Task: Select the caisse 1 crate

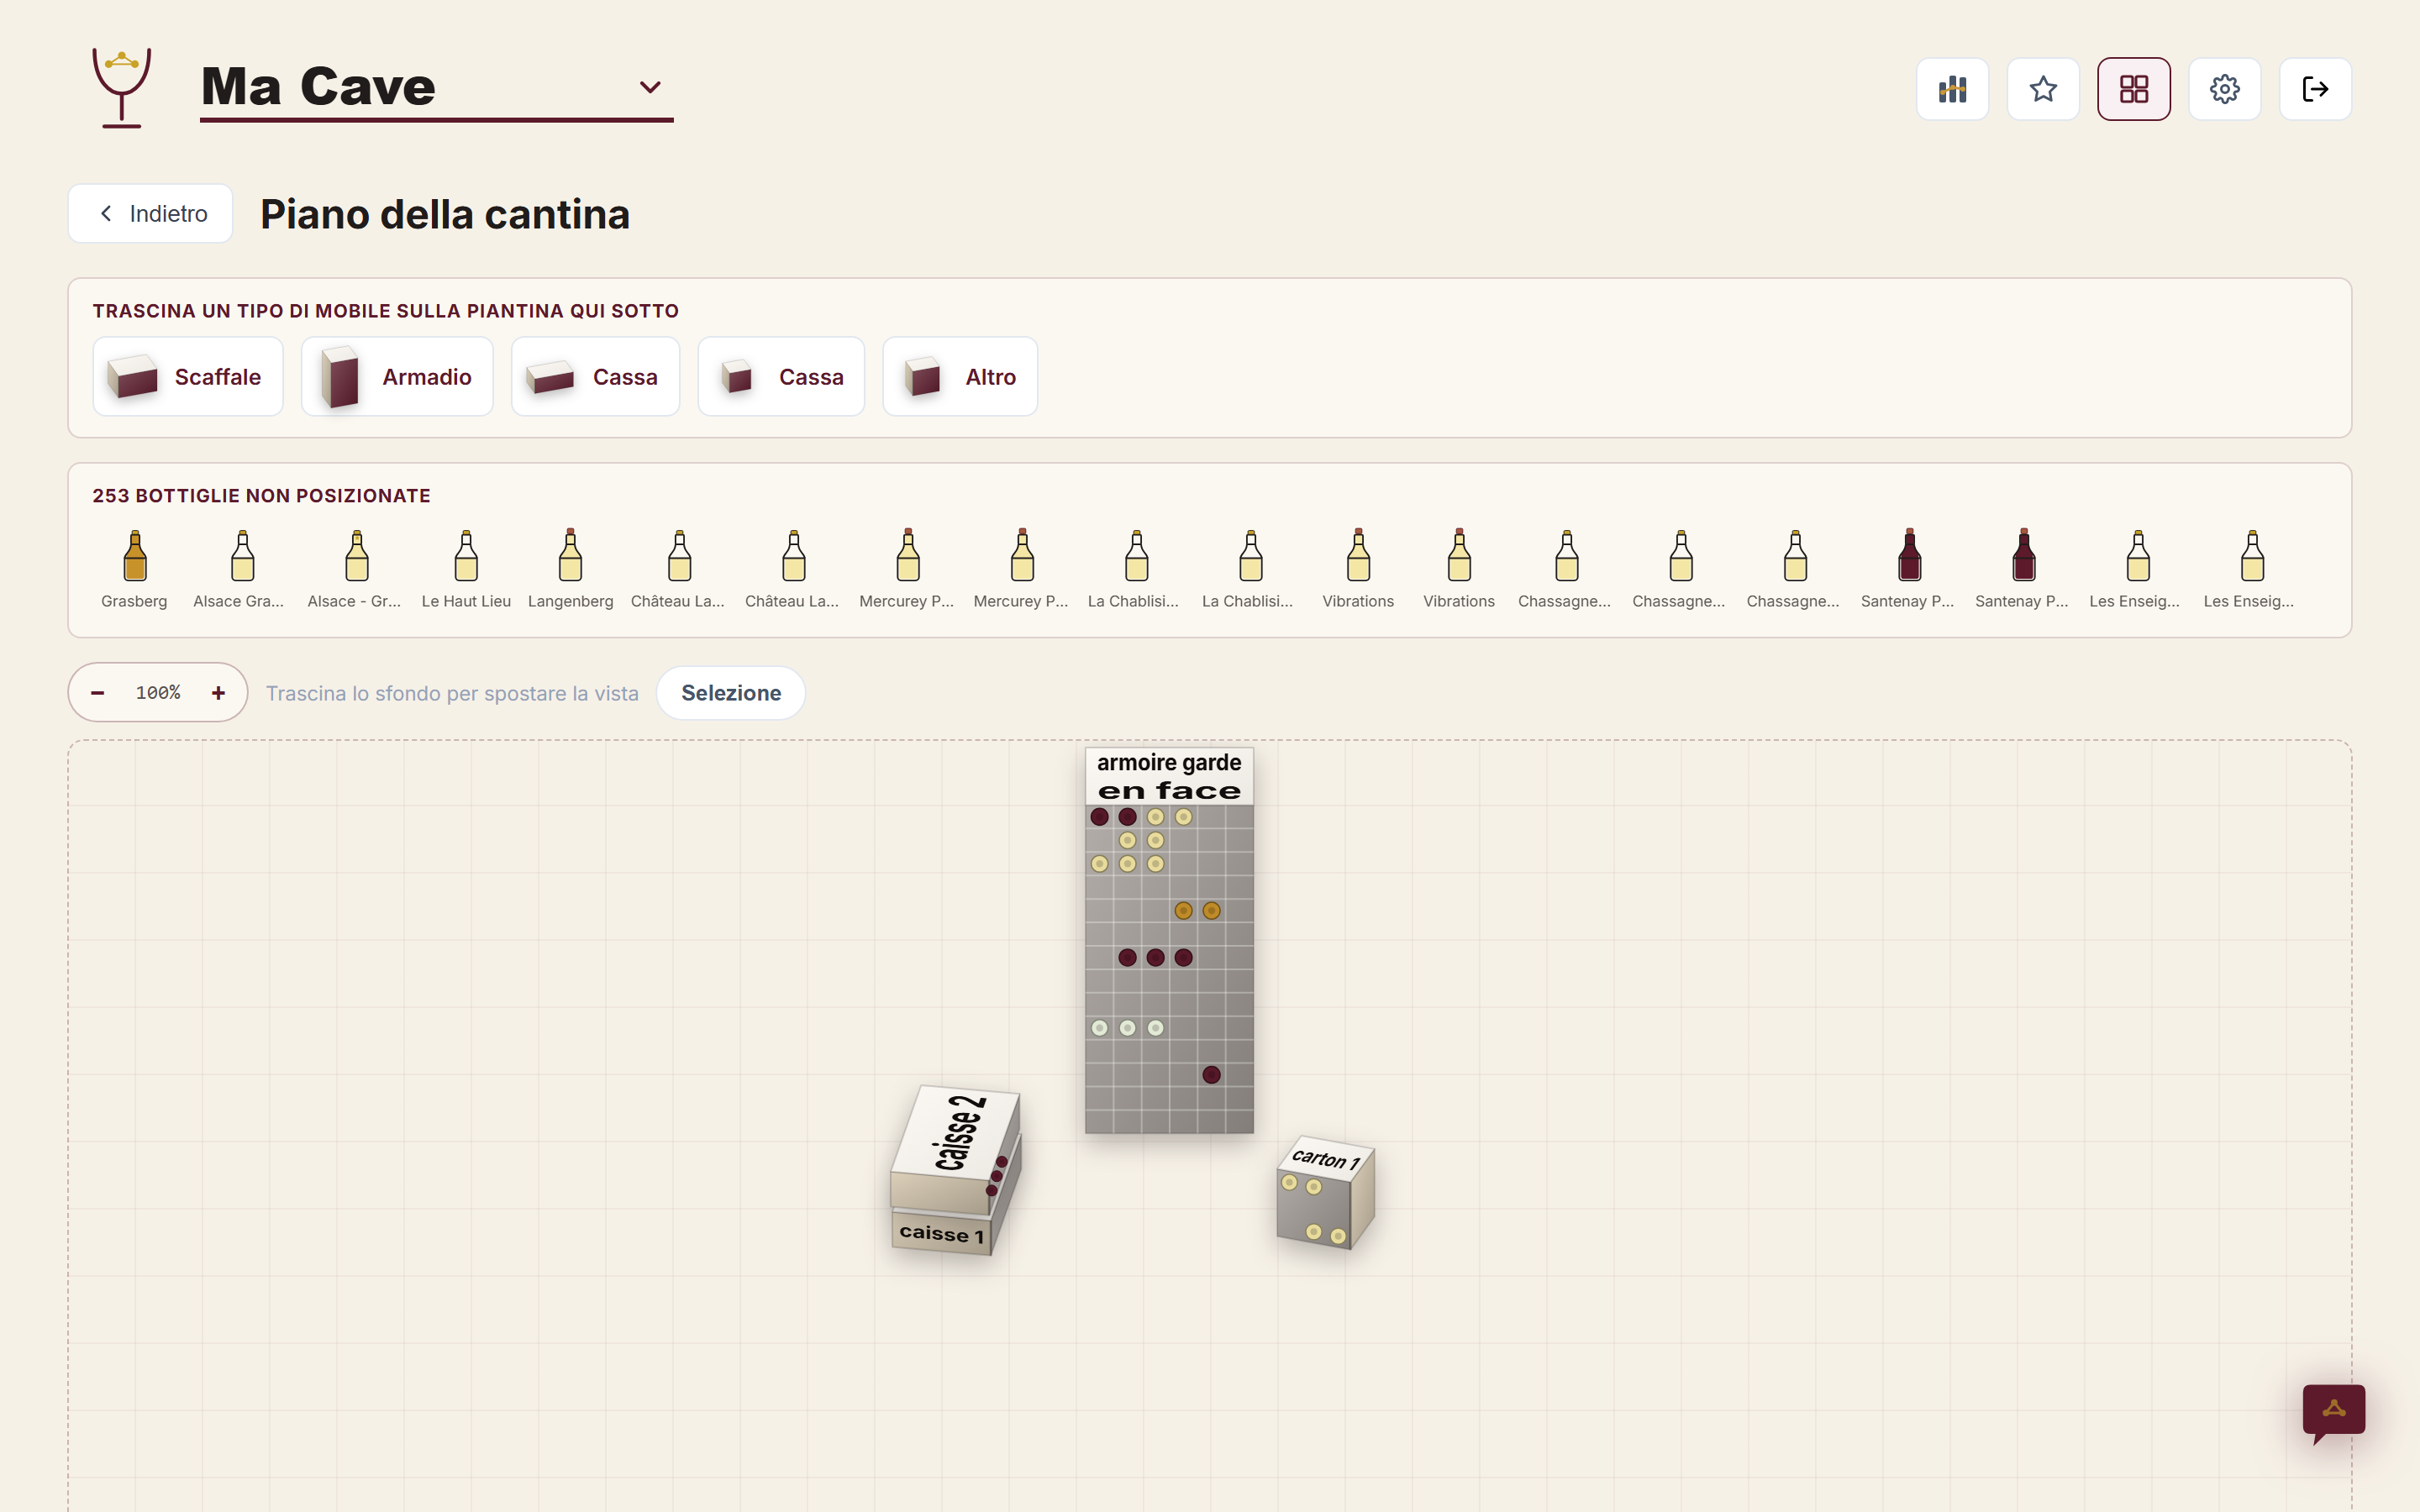Action: 941,1233
